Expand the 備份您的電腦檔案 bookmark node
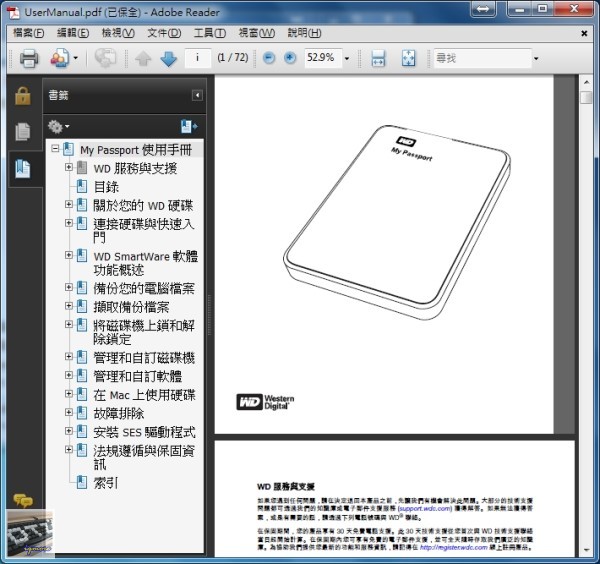Viewport: 600px width, 564px height. point(68,287)
